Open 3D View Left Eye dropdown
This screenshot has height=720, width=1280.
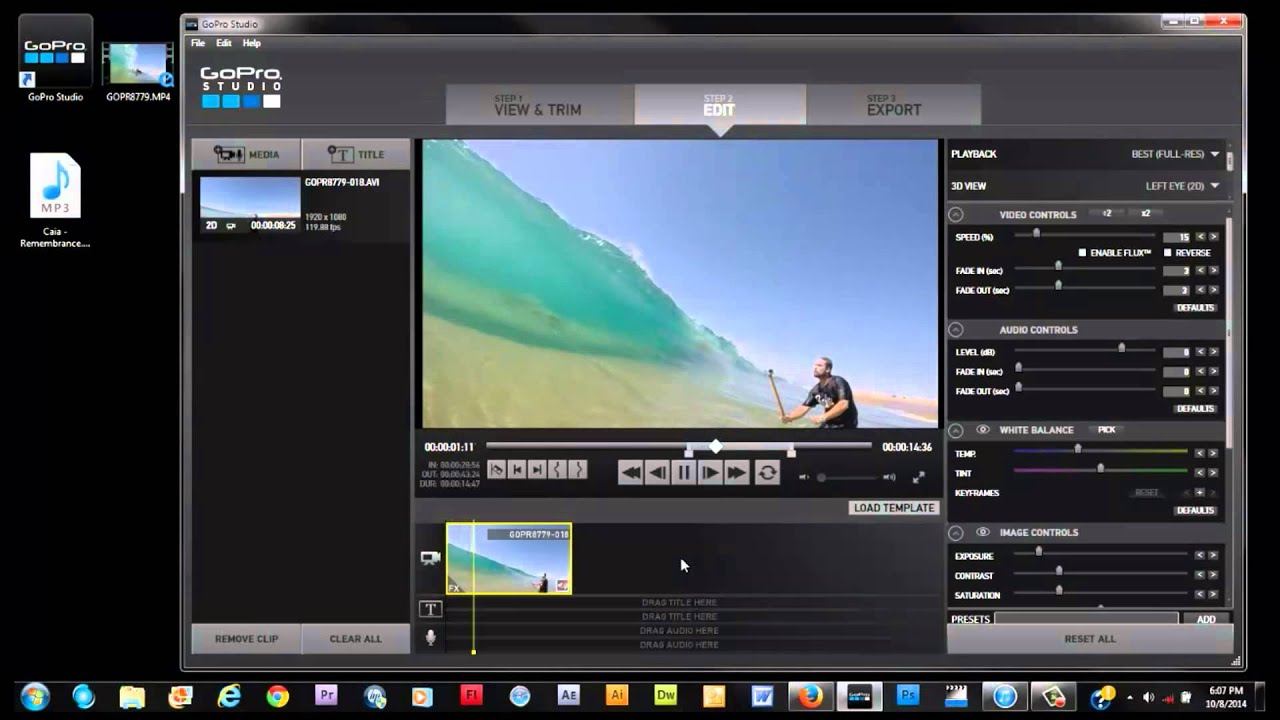(1182, 186)
